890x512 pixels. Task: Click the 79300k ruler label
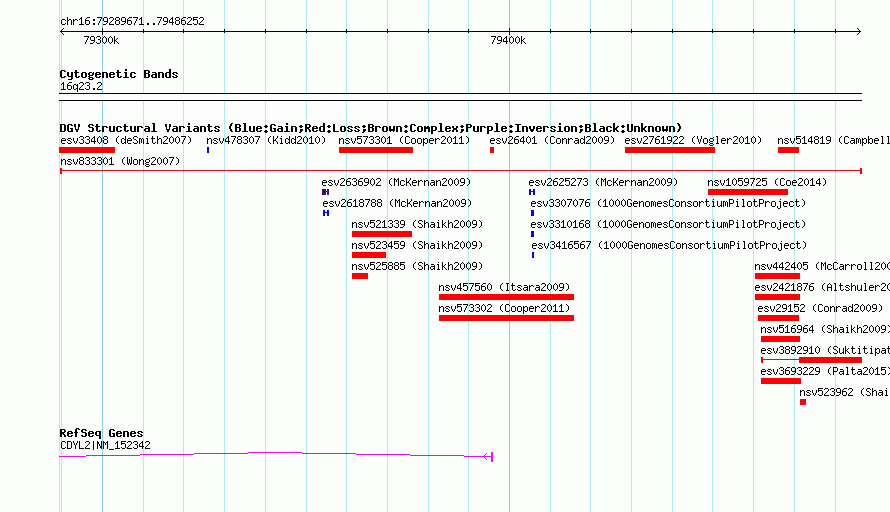[101, 40]
